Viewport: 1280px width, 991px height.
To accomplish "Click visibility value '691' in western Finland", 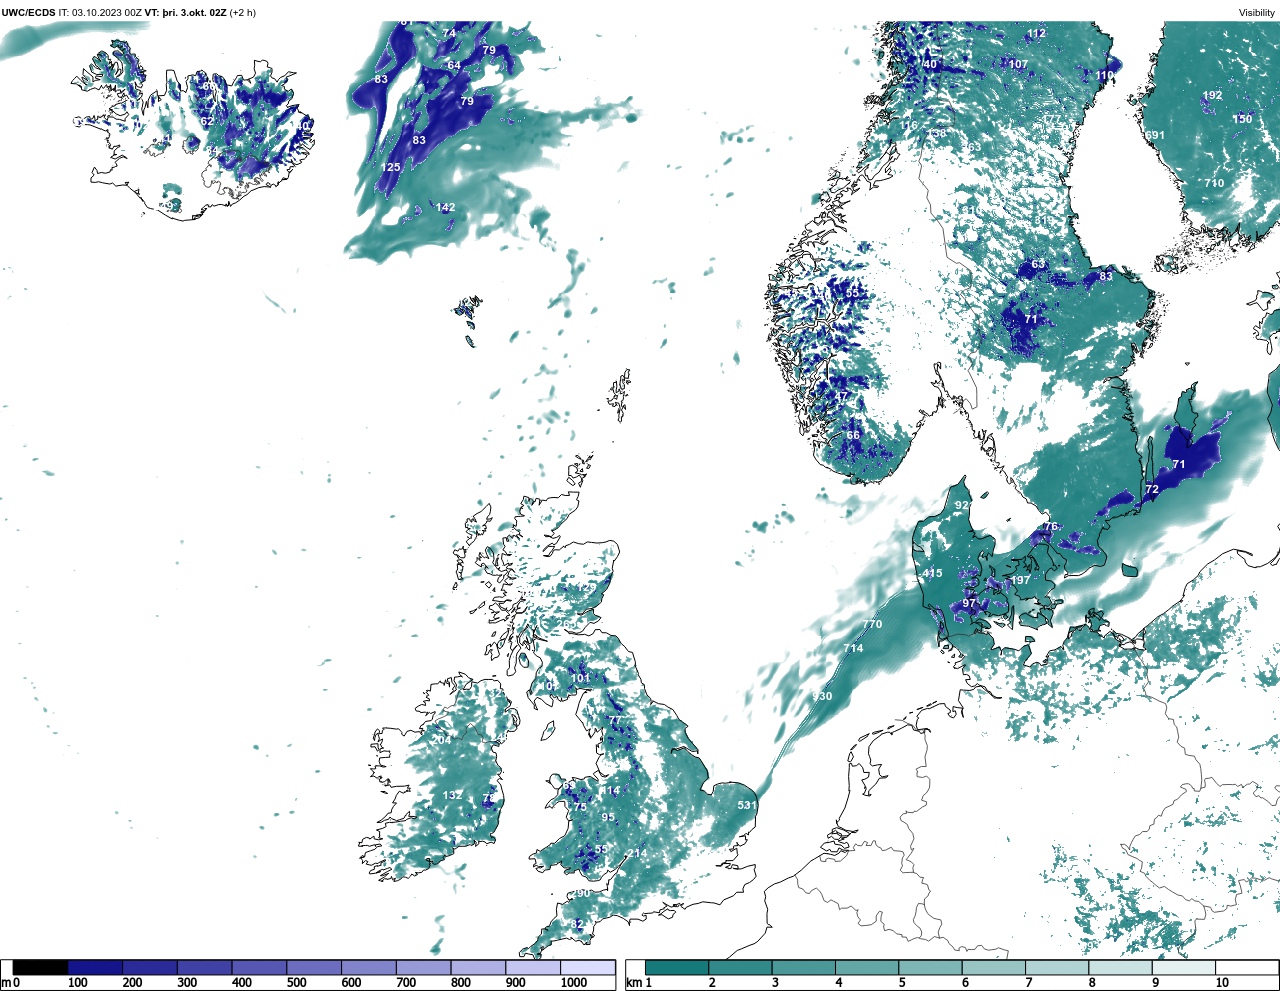I will [x=1155, y=135].
